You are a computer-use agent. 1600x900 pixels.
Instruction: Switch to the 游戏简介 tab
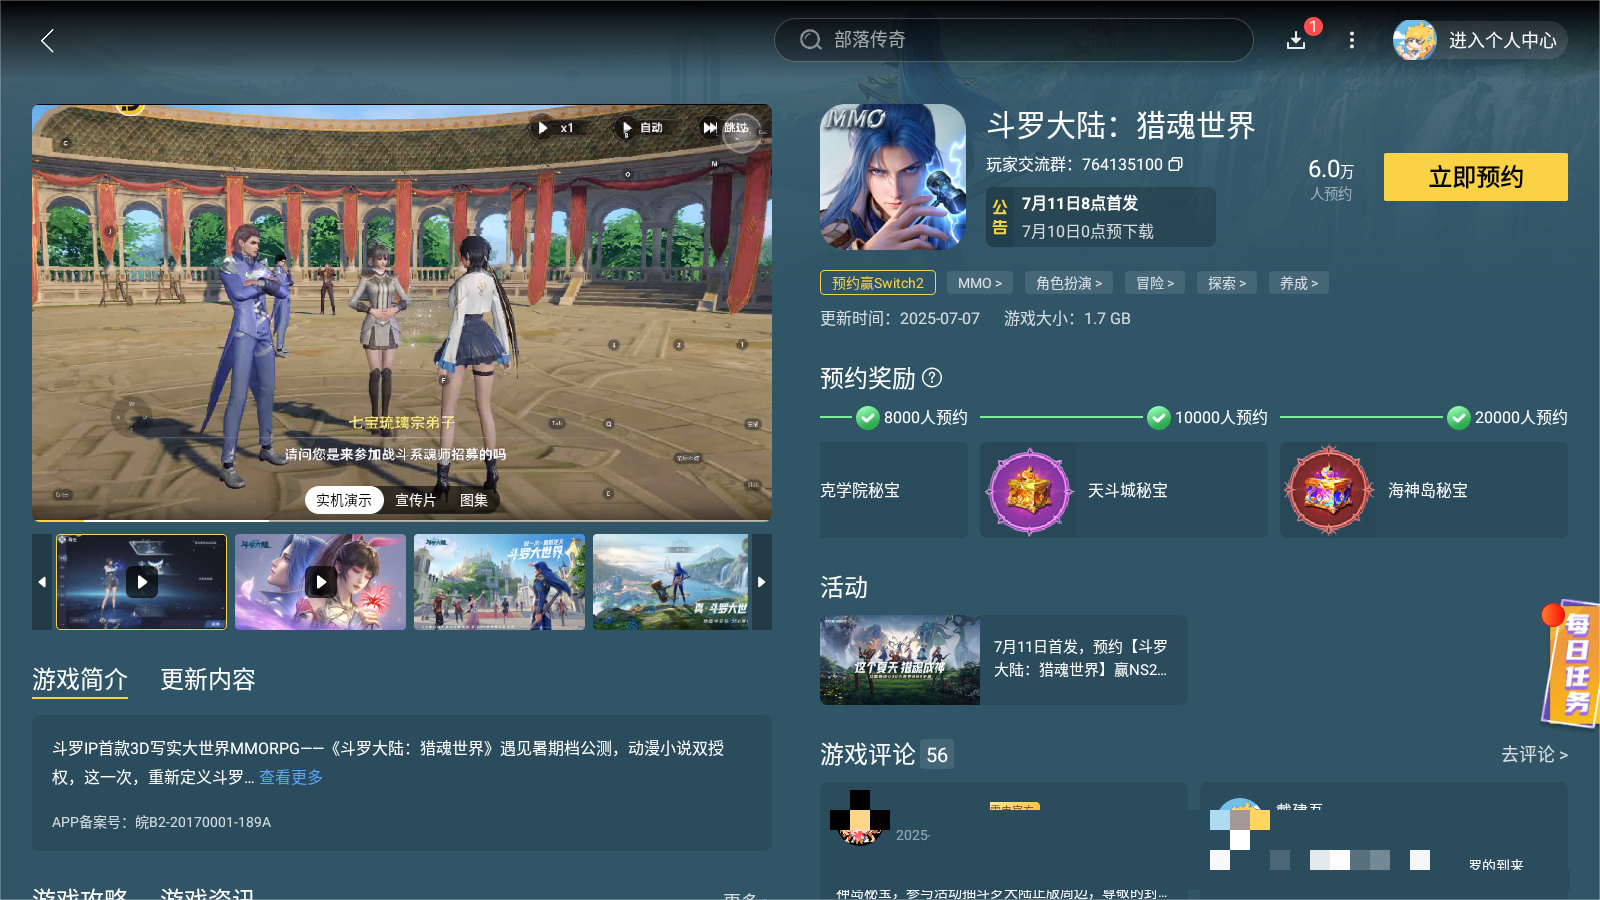pyautogui.click(x=80, y=680)
